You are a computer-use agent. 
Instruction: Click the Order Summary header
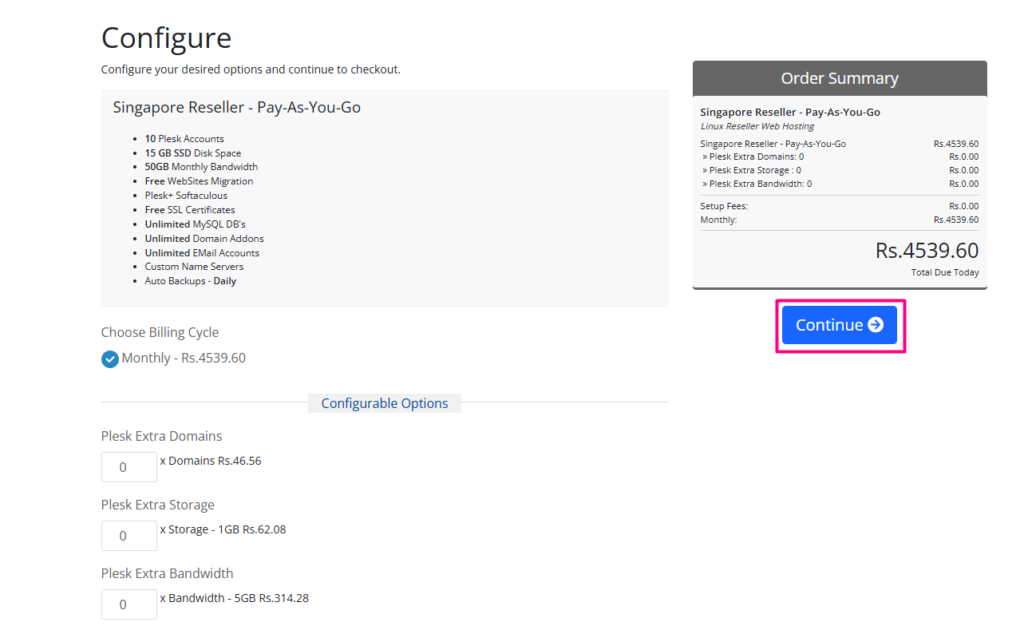(839, 78)
